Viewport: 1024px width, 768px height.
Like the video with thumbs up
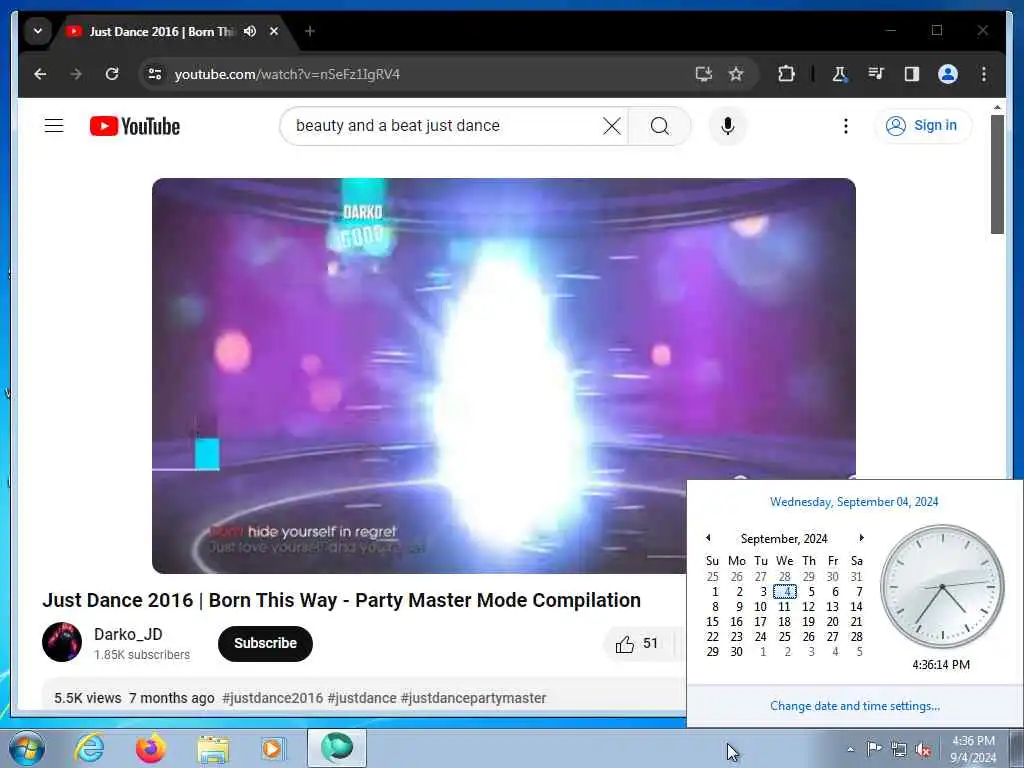(x=637, y=644)
